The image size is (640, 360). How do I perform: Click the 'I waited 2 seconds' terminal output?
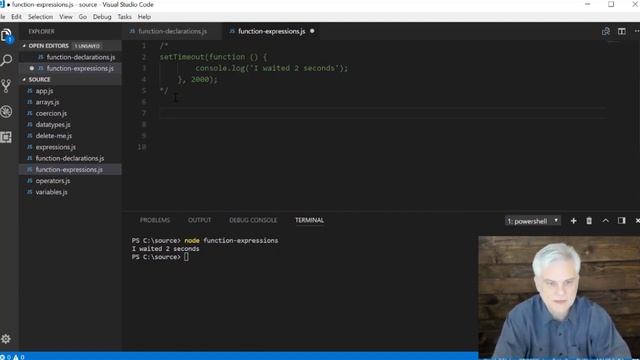(x=166, y=249)
